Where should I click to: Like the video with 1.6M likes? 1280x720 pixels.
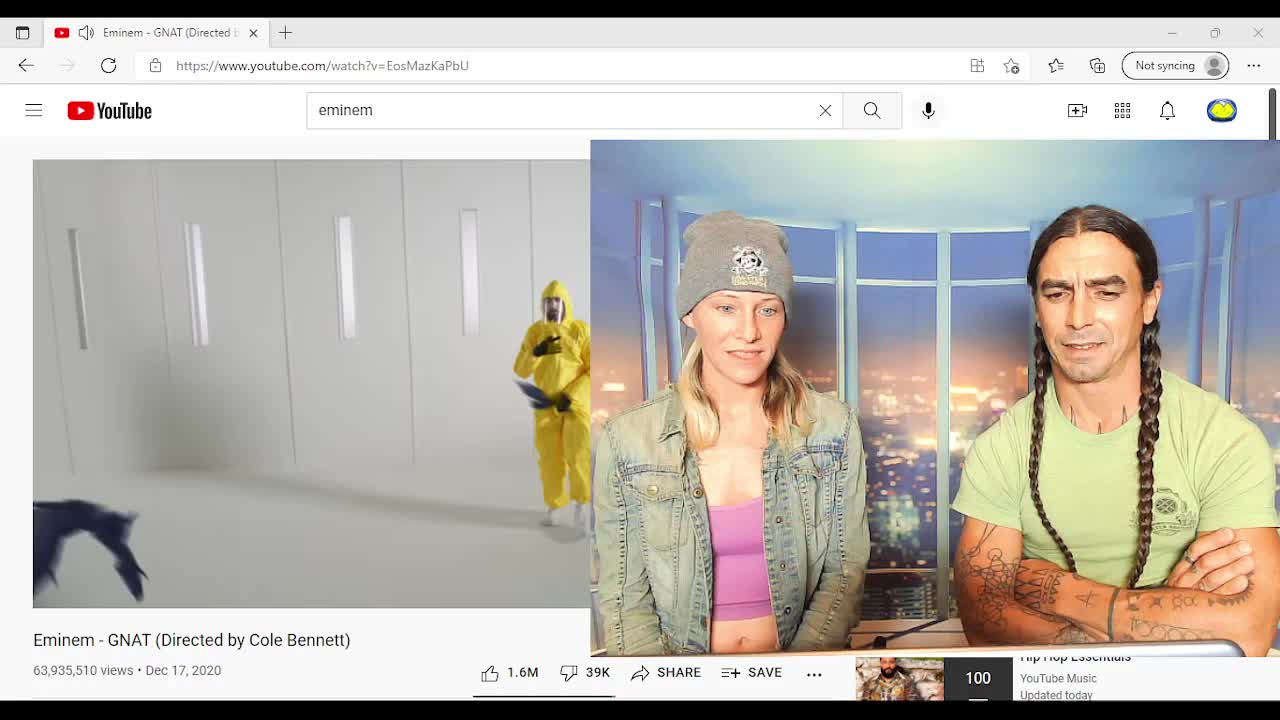click(510, 673)
